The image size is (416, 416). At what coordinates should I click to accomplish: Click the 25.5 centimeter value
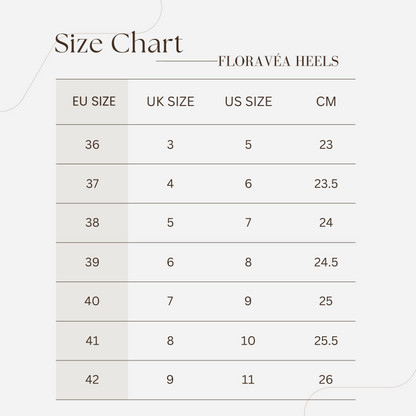(x=326, y=340)
